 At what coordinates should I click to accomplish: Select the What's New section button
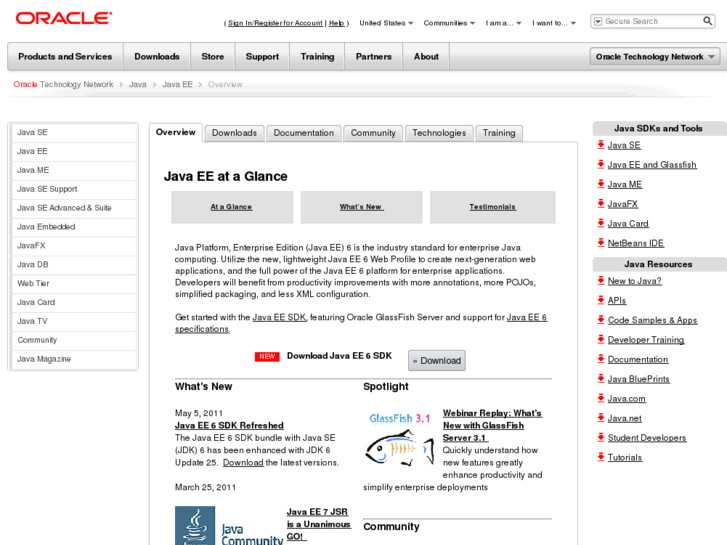point(361,207)
